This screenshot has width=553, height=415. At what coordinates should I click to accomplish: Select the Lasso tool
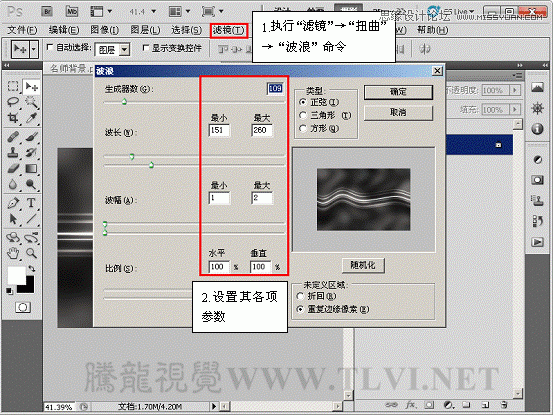[13, 102]
